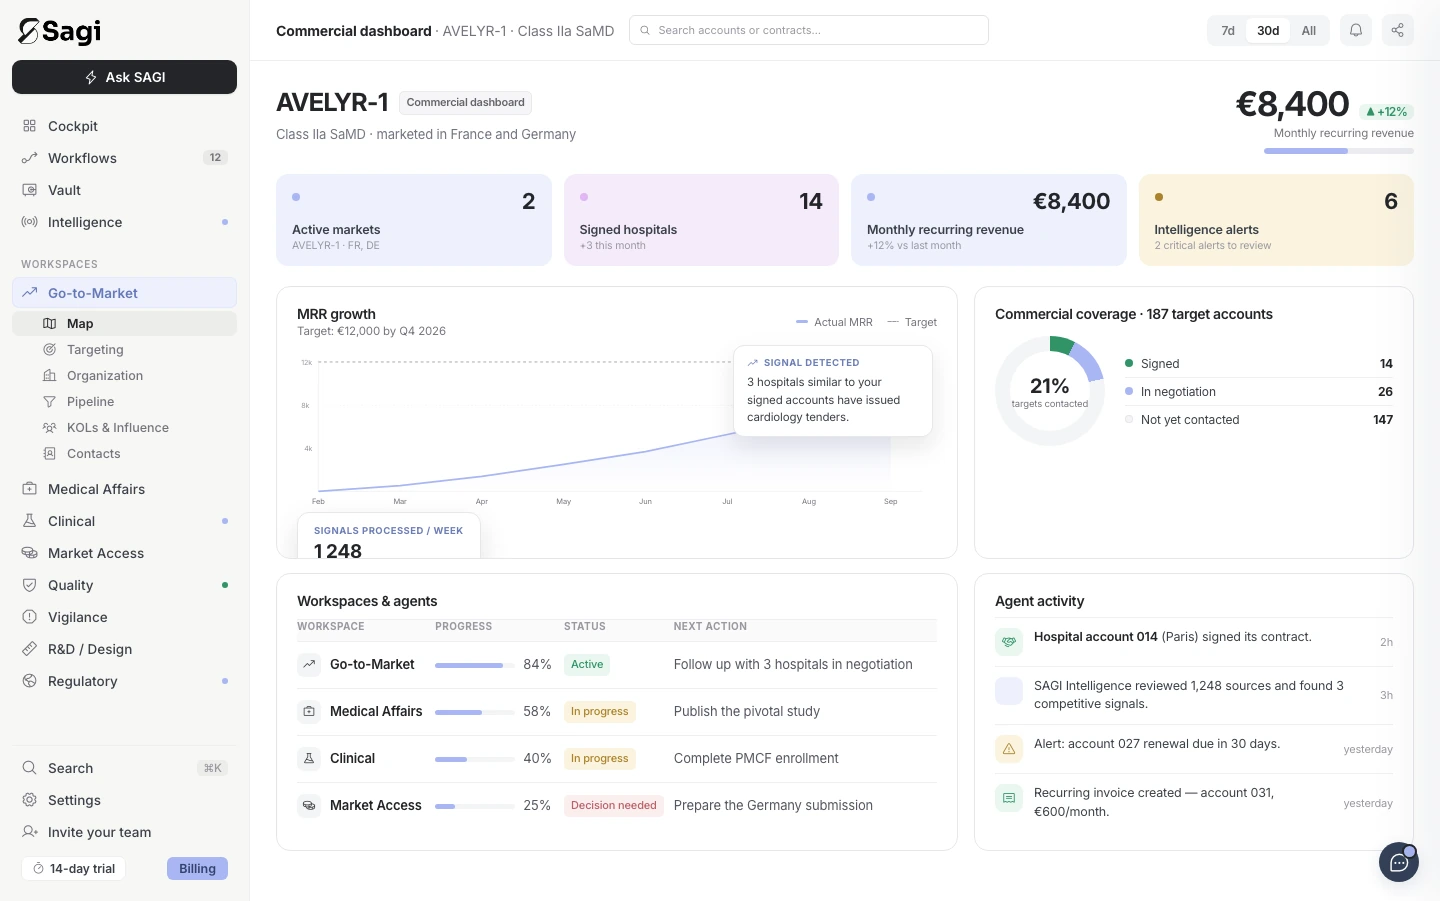Click the Clinical flask icon in sidebar
The image size is (1440, 901).
click(x=30, y=521)
